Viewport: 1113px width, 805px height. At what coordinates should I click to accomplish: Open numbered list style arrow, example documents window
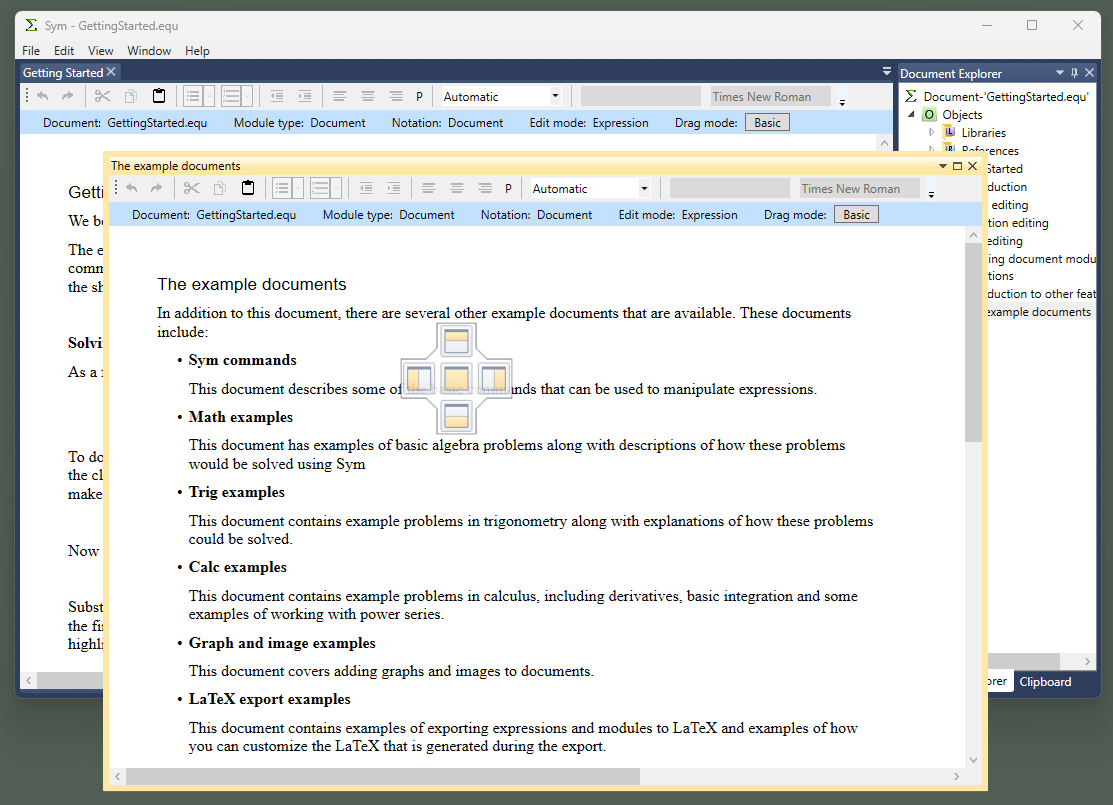[336, 188]
